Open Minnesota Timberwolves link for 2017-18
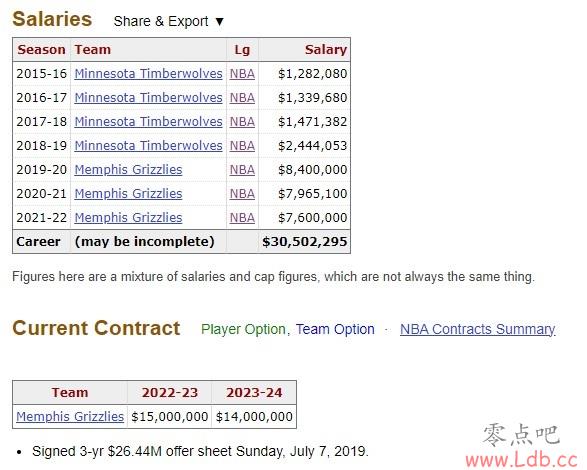The image size is (587, 470). (x=148, y=122)
